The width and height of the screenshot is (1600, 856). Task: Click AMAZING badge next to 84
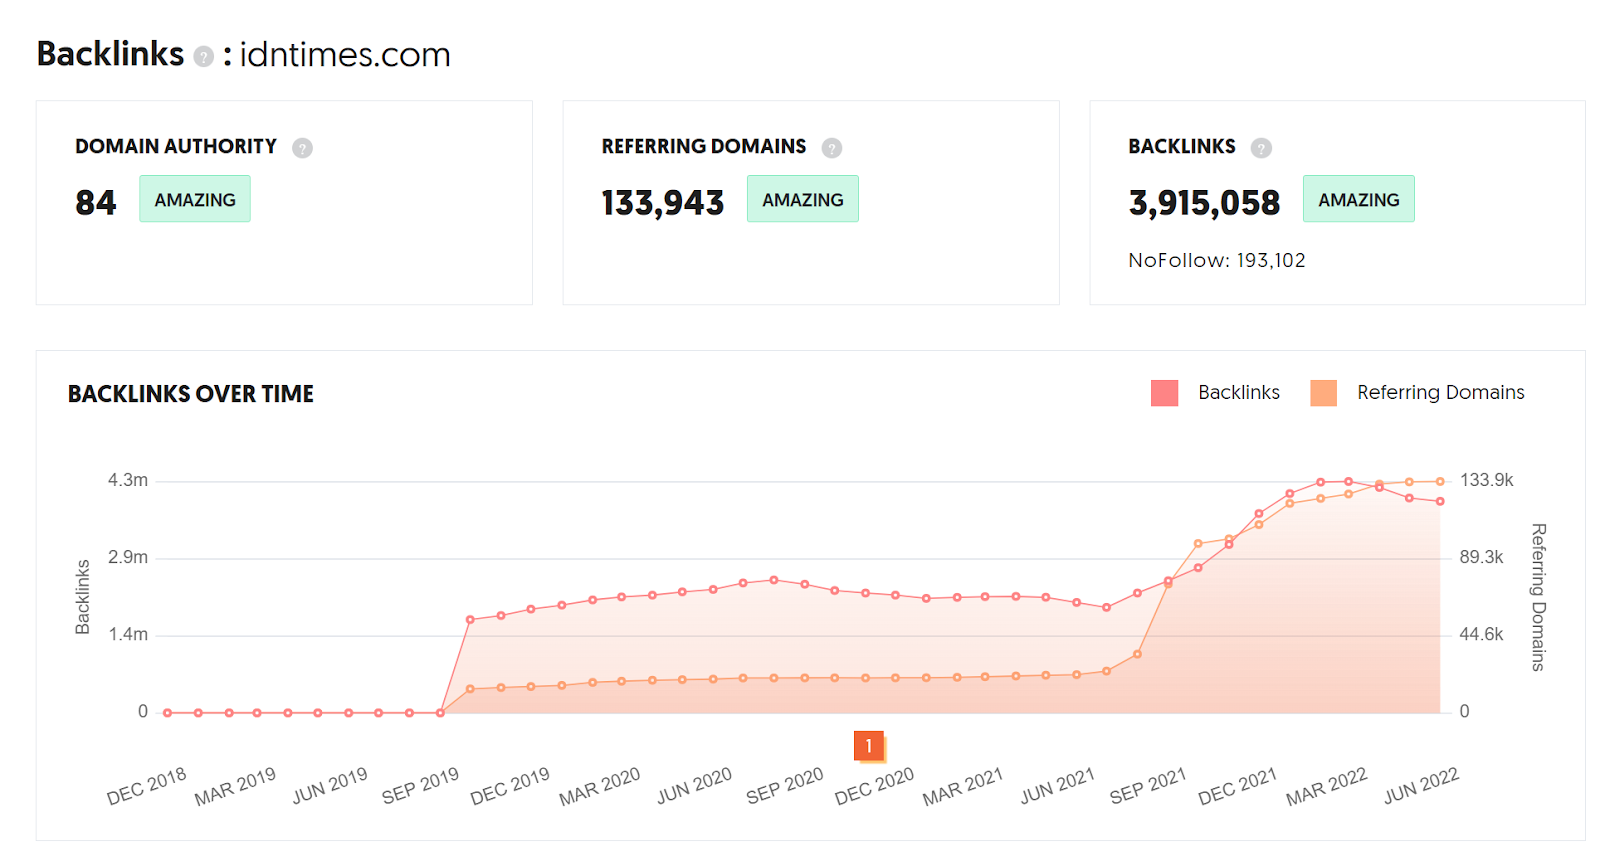195,199
